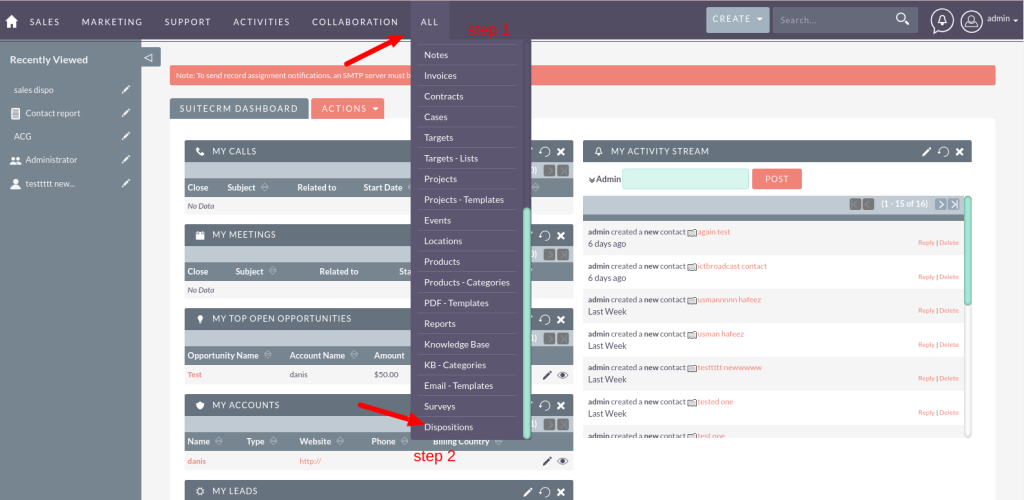Click the Home icon in the navbar

tap(12, 21)
